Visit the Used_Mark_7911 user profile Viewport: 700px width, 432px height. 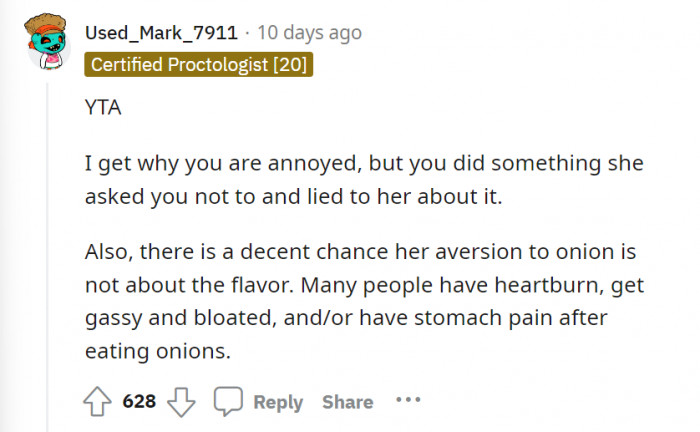pyautogui.click(x=158, y=33)
